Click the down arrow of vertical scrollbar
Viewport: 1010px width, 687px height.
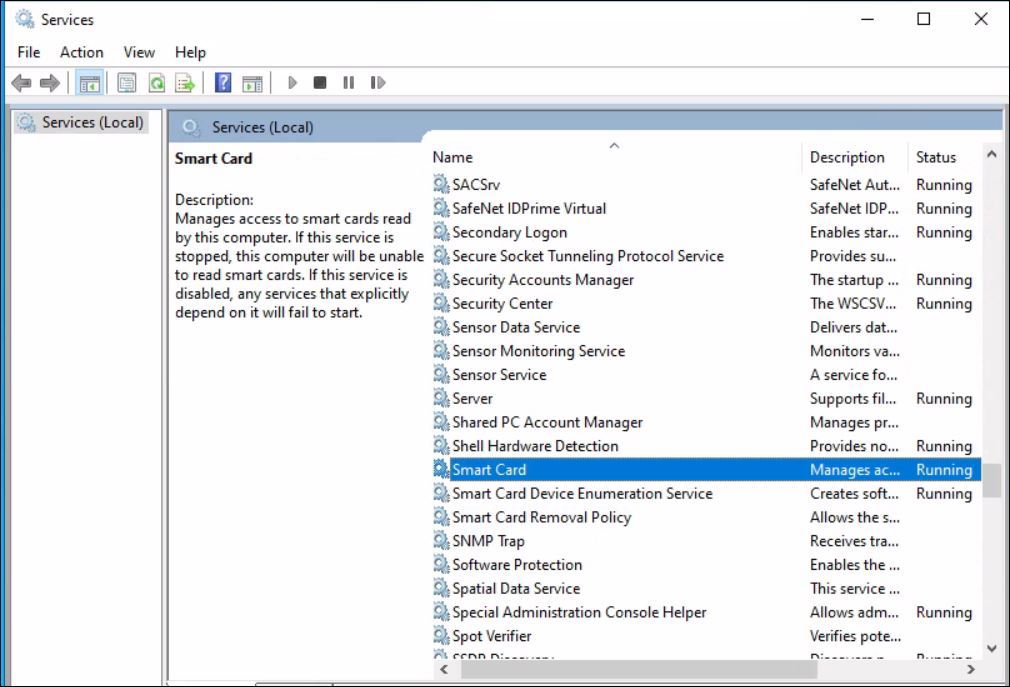(992, 648)
